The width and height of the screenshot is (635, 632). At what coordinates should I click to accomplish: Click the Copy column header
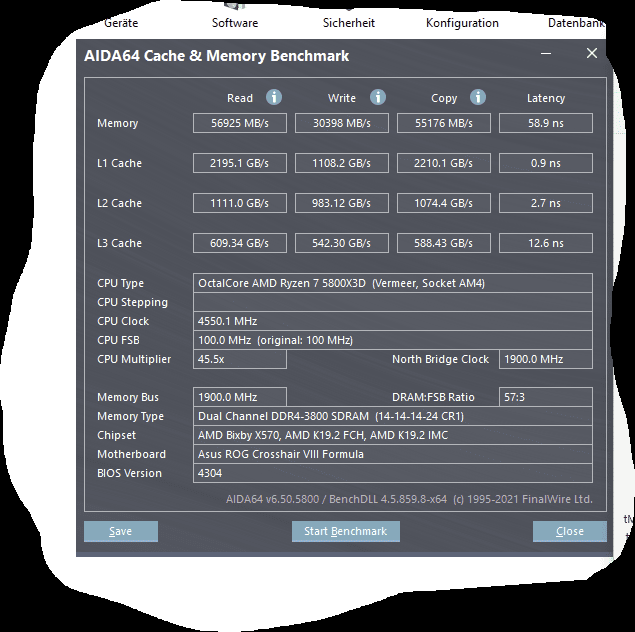pos(444,98)
